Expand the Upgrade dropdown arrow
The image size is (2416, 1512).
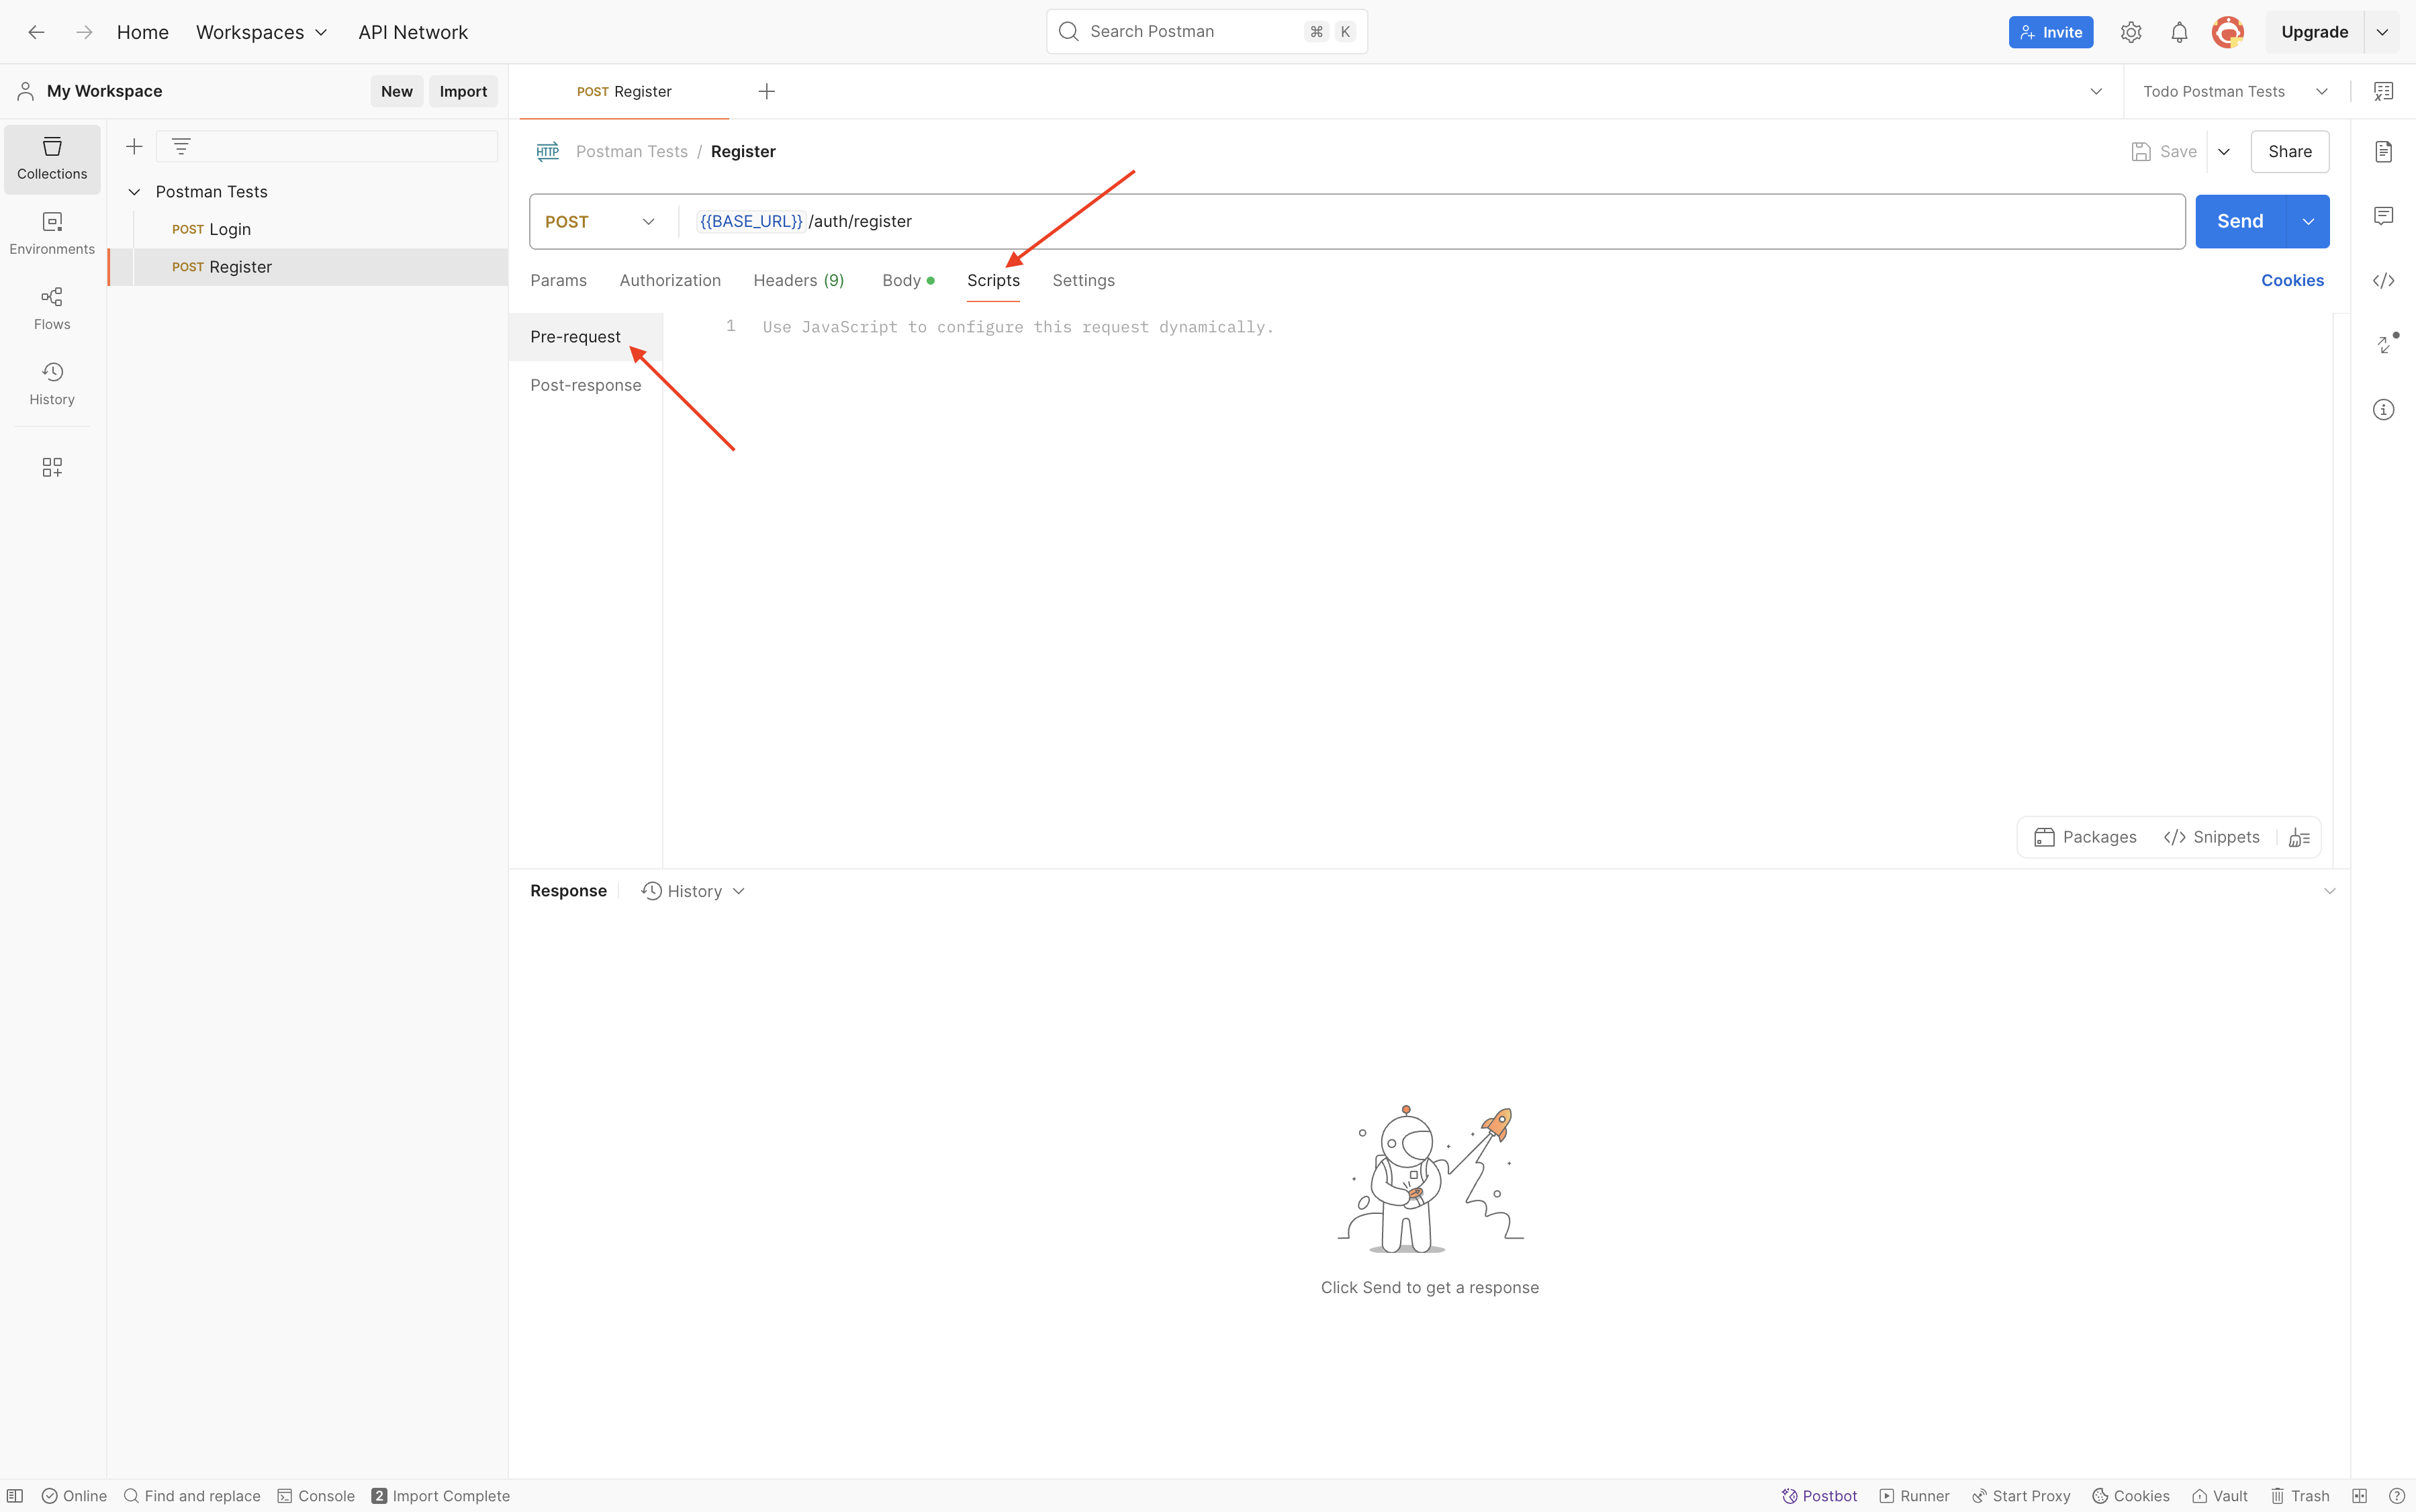tap(2382, 32)
